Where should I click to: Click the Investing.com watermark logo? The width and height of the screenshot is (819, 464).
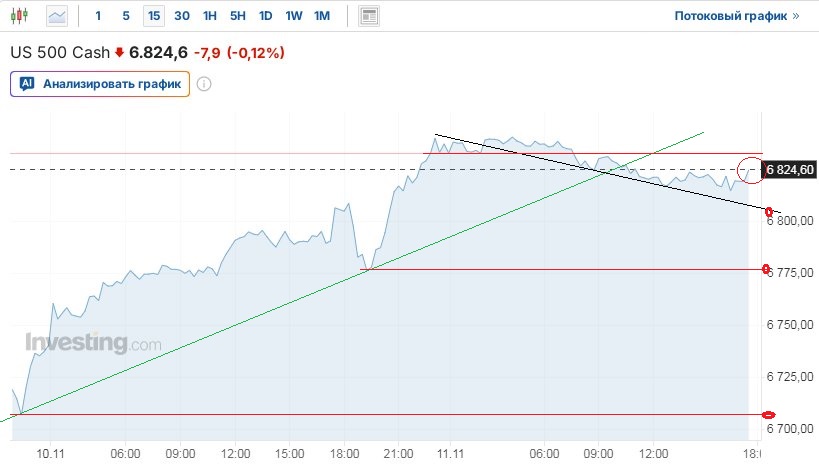(x=93, y=343)
